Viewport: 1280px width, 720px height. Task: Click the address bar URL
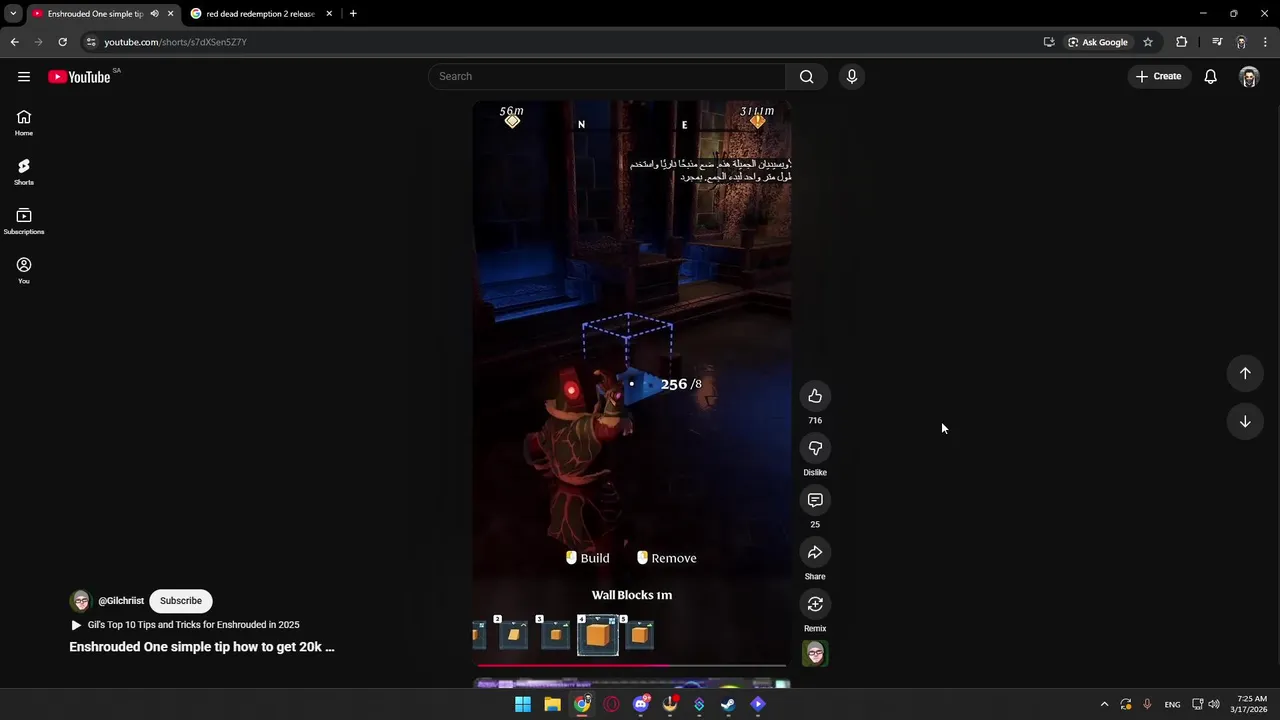click(176, 42)
